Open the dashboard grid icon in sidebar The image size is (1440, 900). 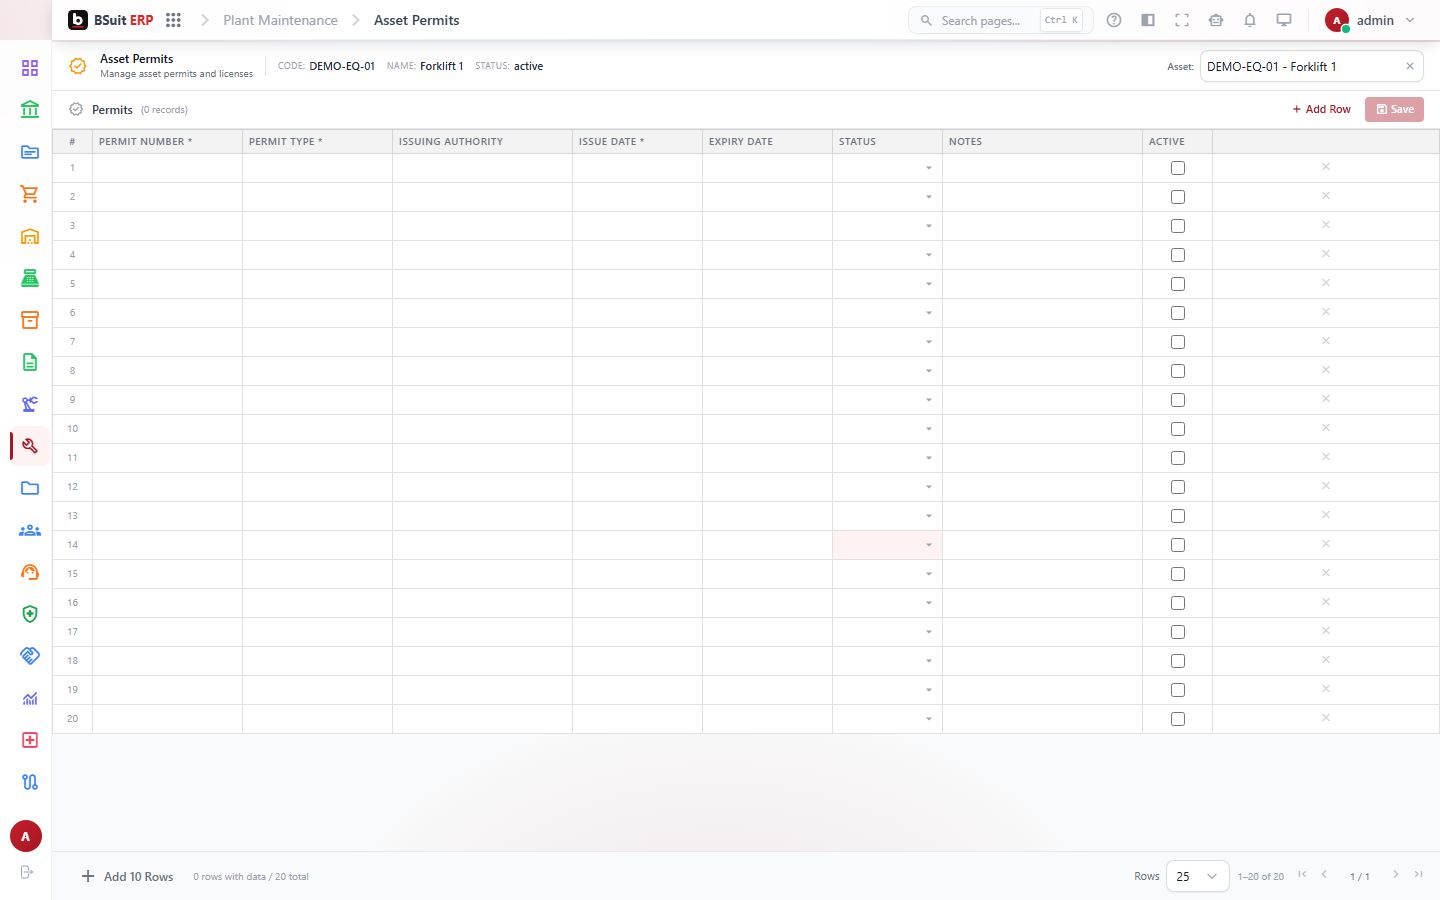[x=30, y=68]
